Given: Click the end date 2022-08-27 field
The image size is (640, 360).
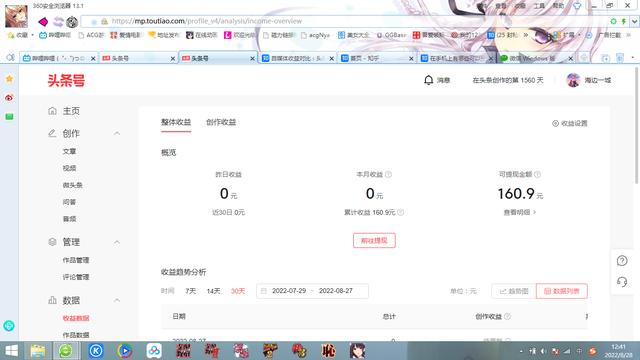Looking at the screenshot, I should click(x=336, y=291).
